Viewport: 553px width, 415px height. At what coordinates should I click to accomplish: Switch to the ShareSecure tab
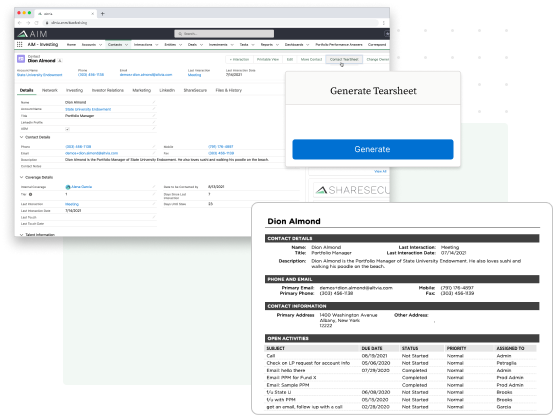[x=195, y=90]
